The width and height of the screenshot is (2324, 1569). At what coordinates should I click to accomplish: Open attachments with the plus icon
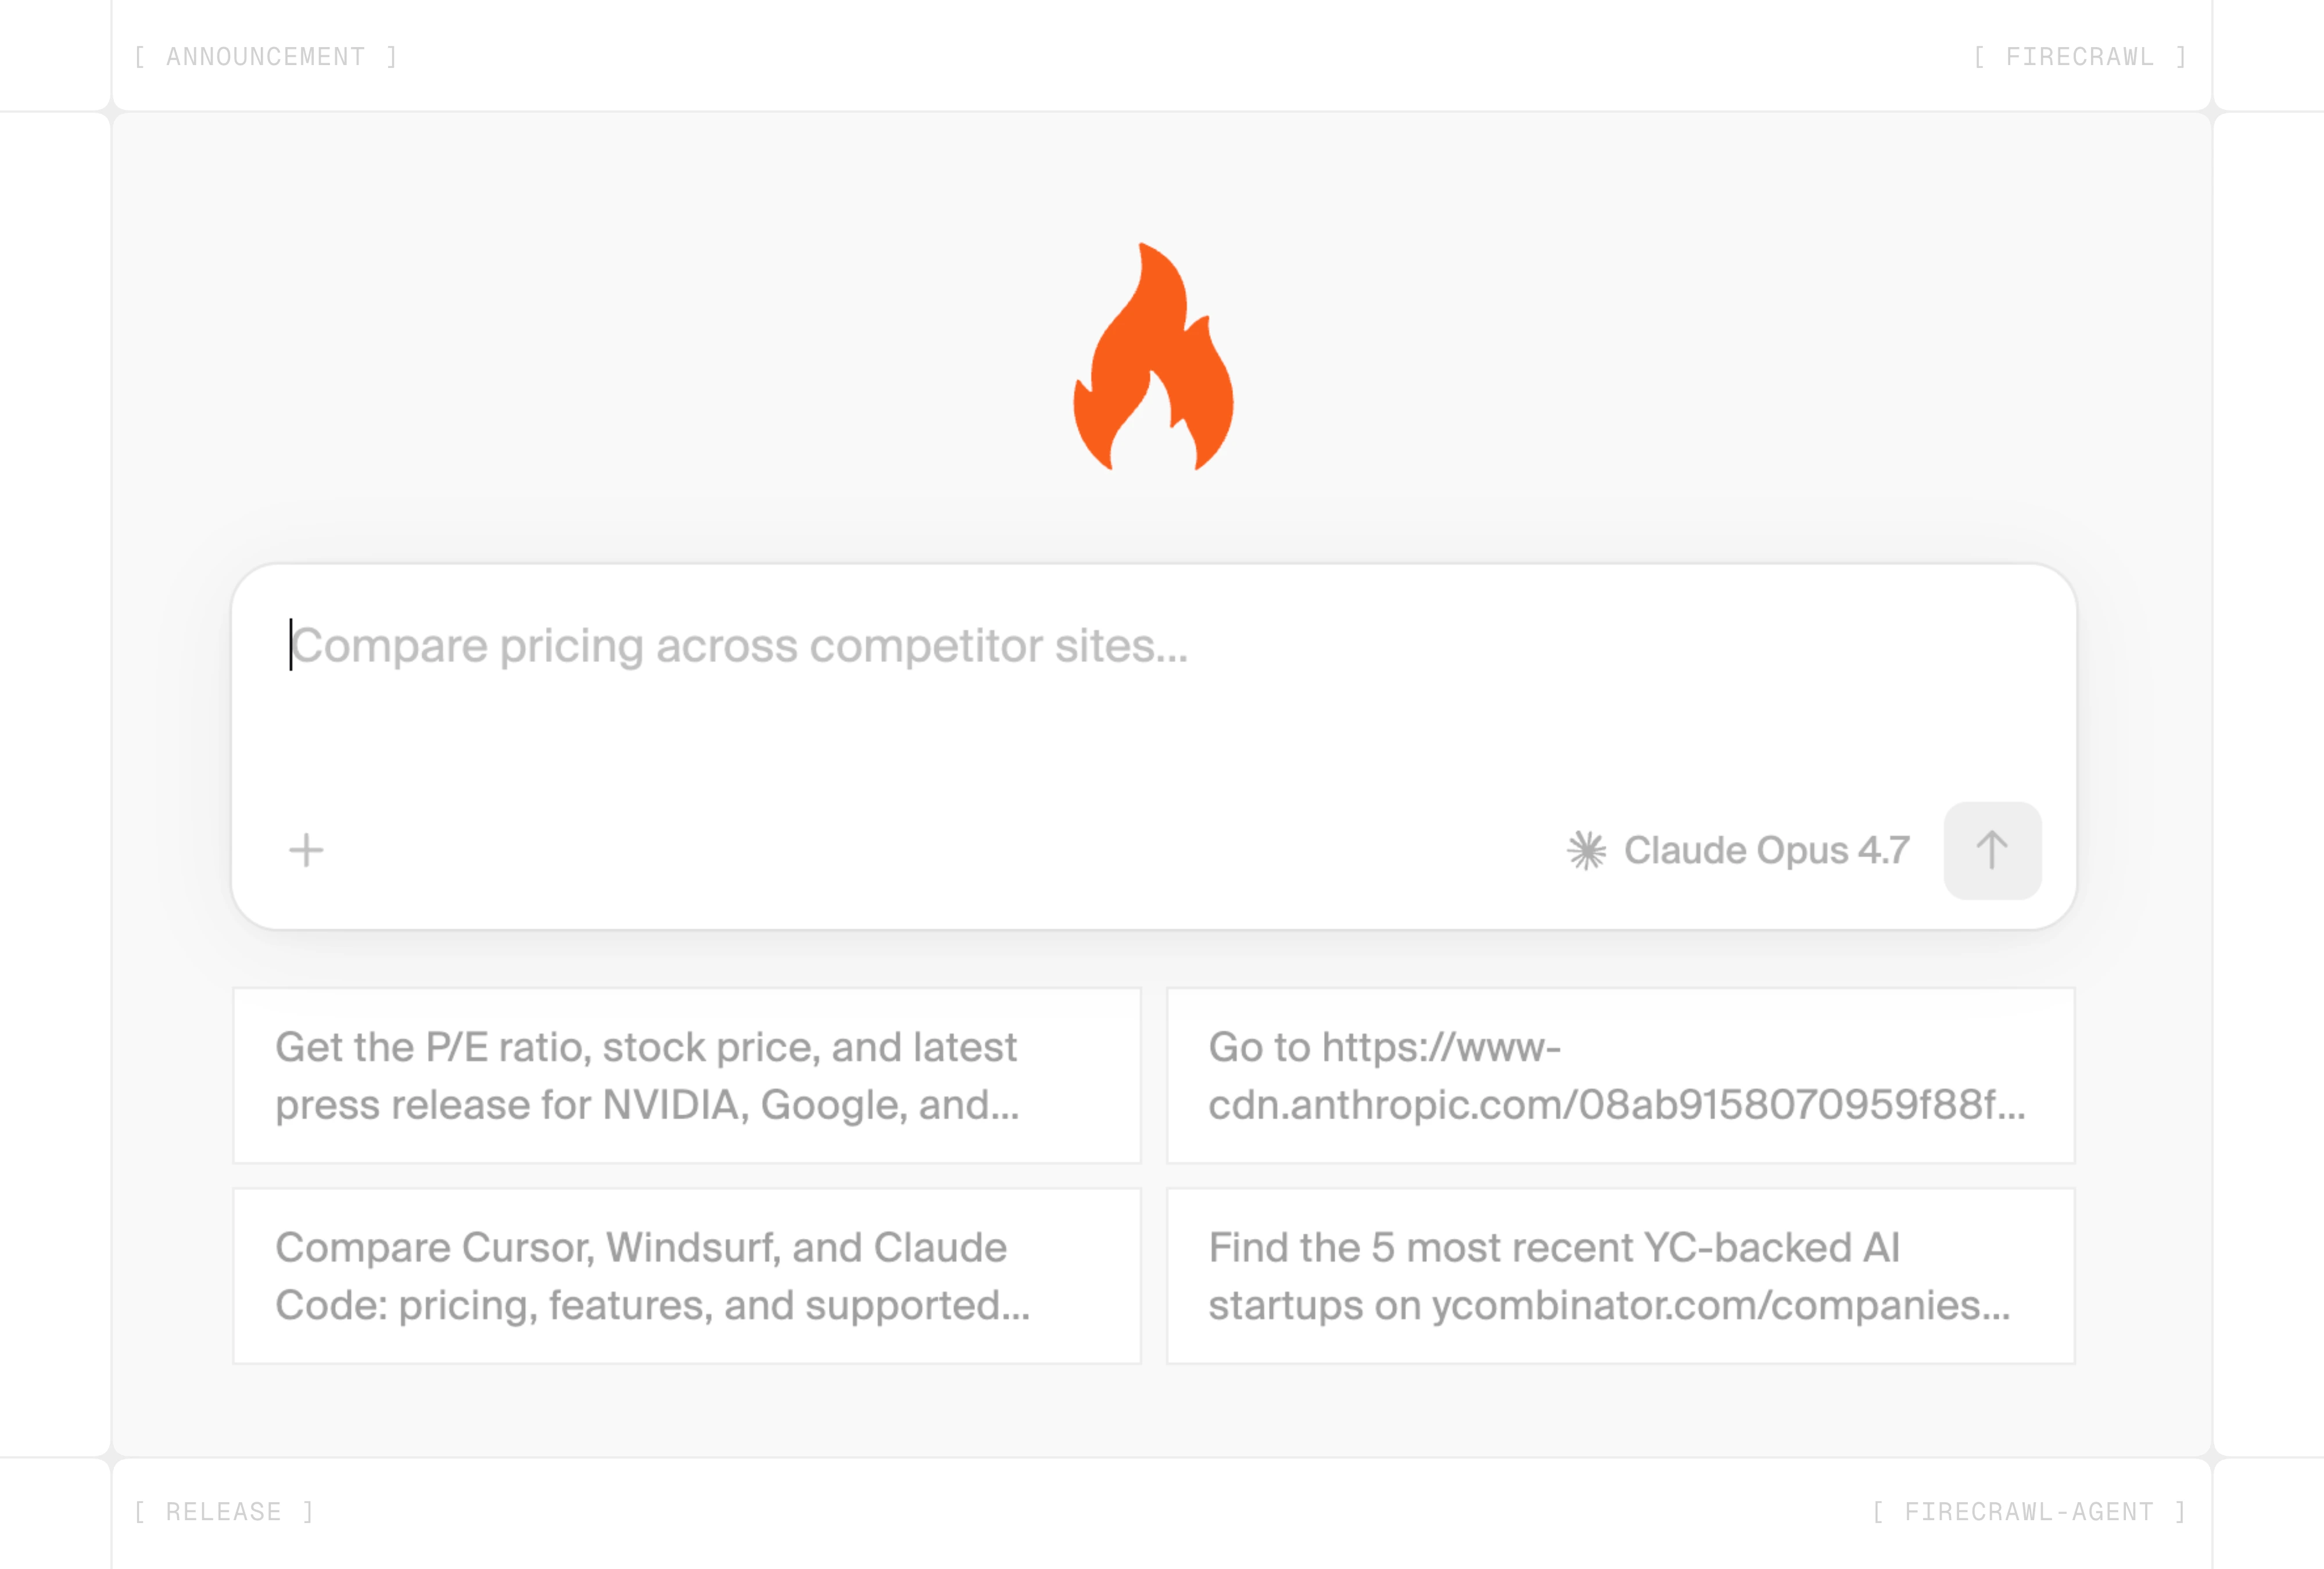[307, 849]
